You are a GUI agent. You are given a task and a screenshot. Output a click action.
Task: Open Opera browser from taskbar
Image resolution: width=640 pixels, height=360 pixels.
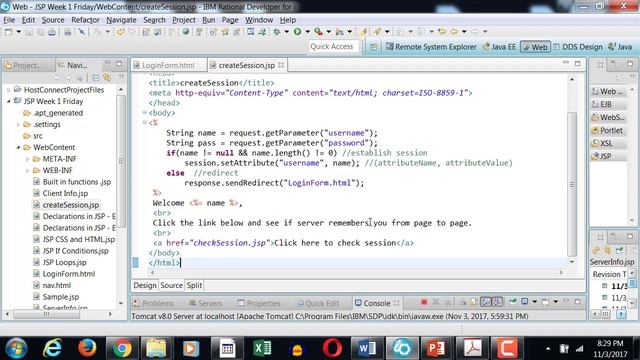coord(332,348)
